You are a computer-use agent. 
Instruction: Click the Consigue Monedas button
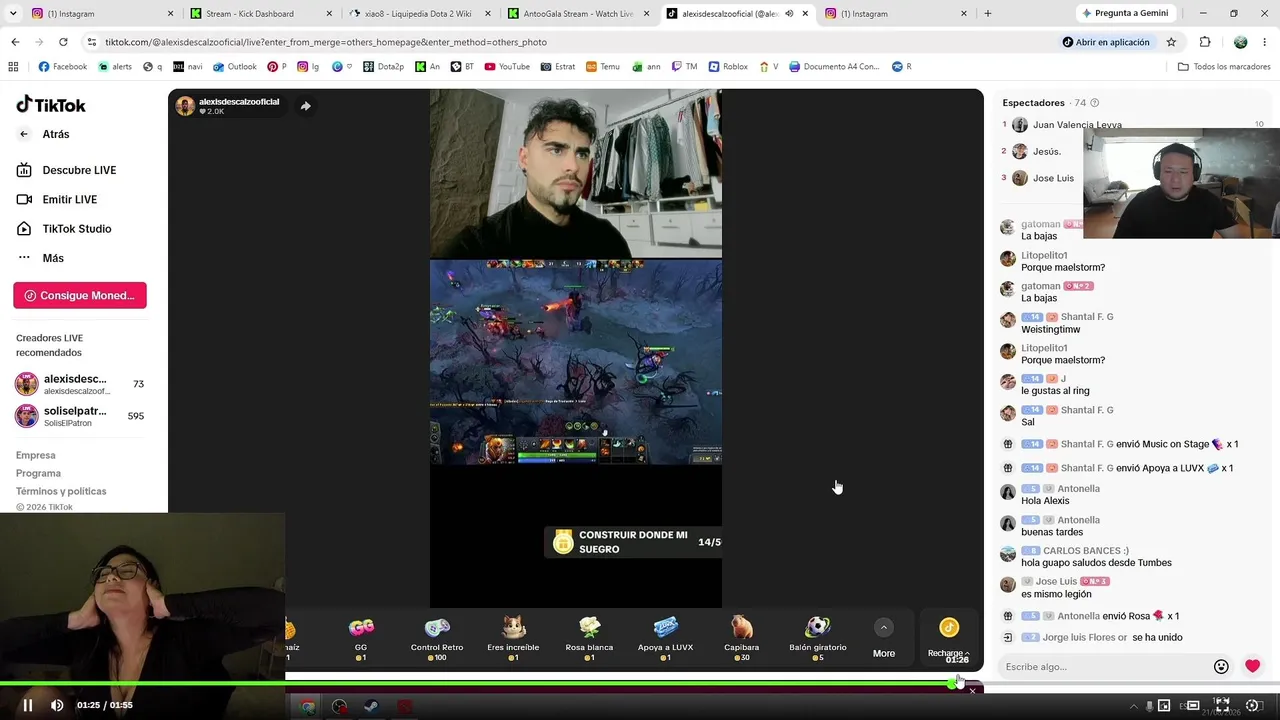point(80,295)
